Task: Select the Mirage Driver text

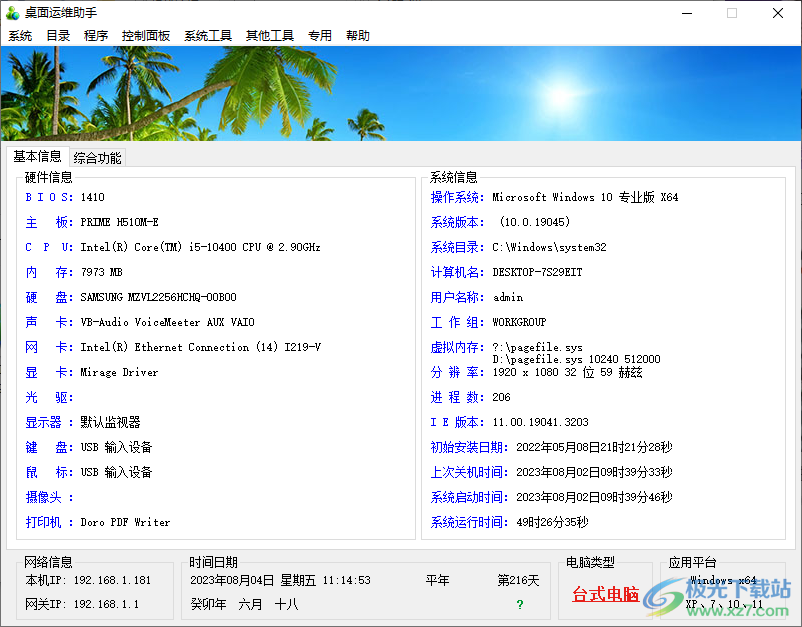Action: click(119, 372)
